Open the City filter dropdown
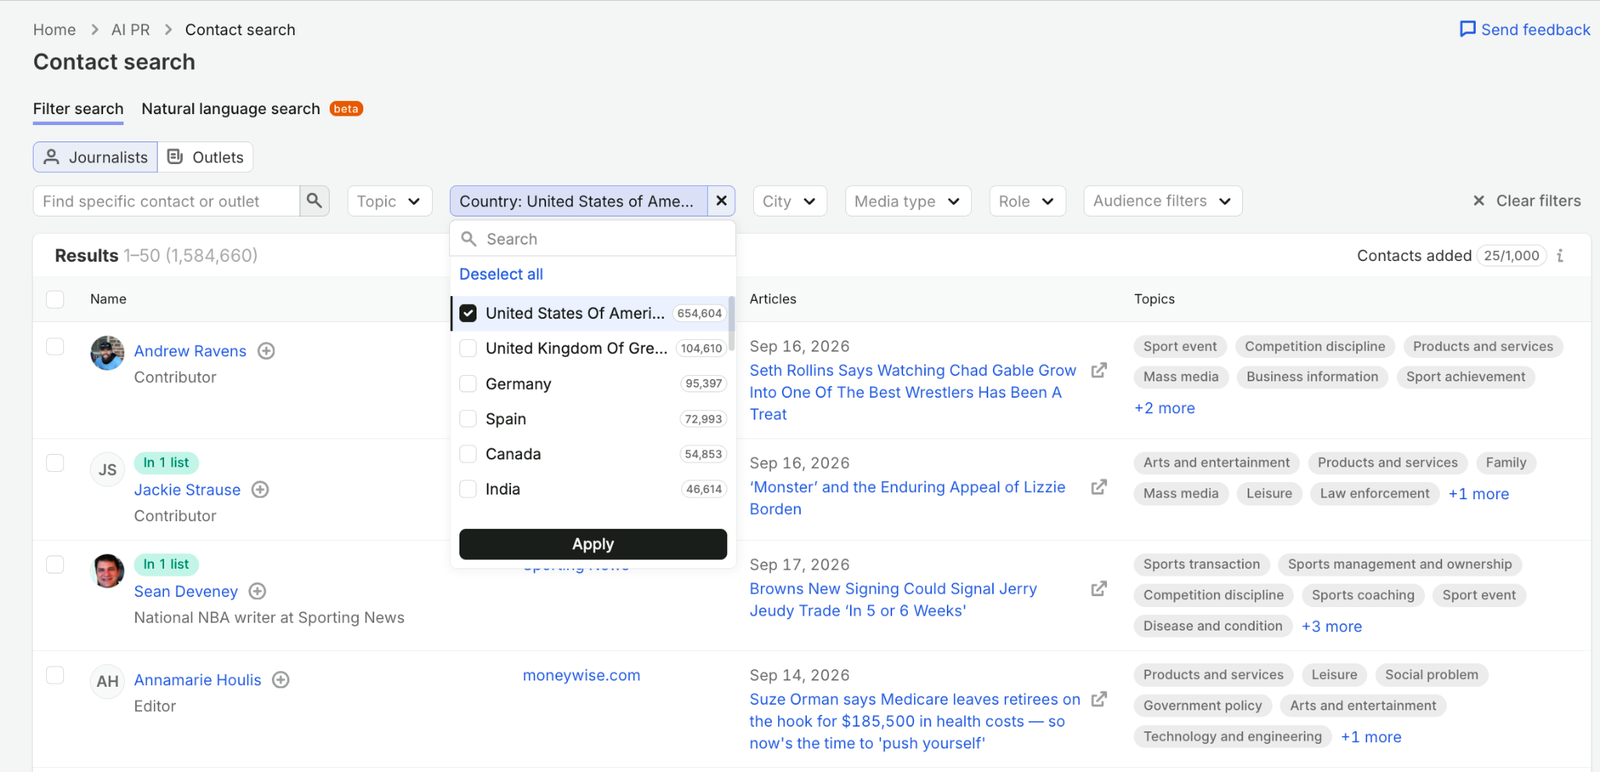 click(x=790, y=201)
